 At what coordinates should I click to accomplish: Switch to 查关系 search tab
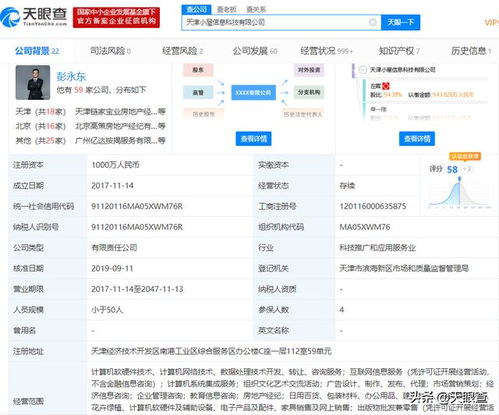pyautogui.click(x=256, y=9)
